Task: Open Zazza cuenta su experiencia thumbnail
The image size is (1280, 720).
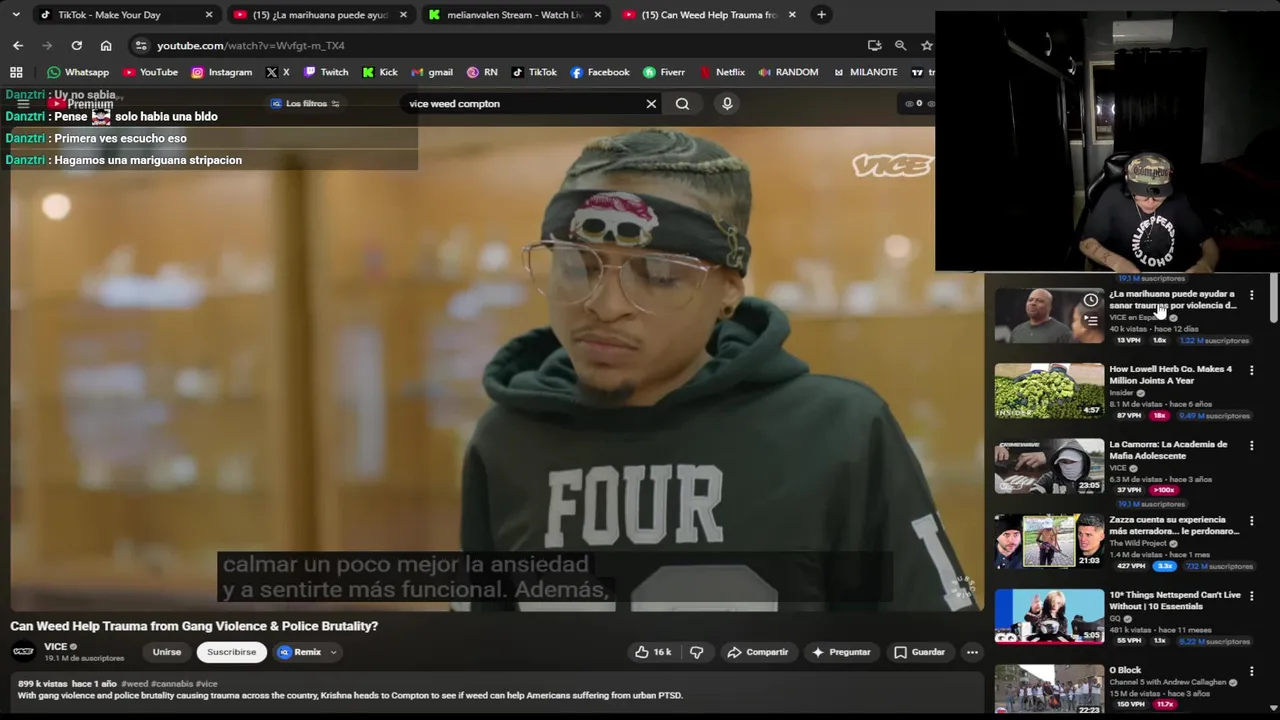Action: [1049, 541]
